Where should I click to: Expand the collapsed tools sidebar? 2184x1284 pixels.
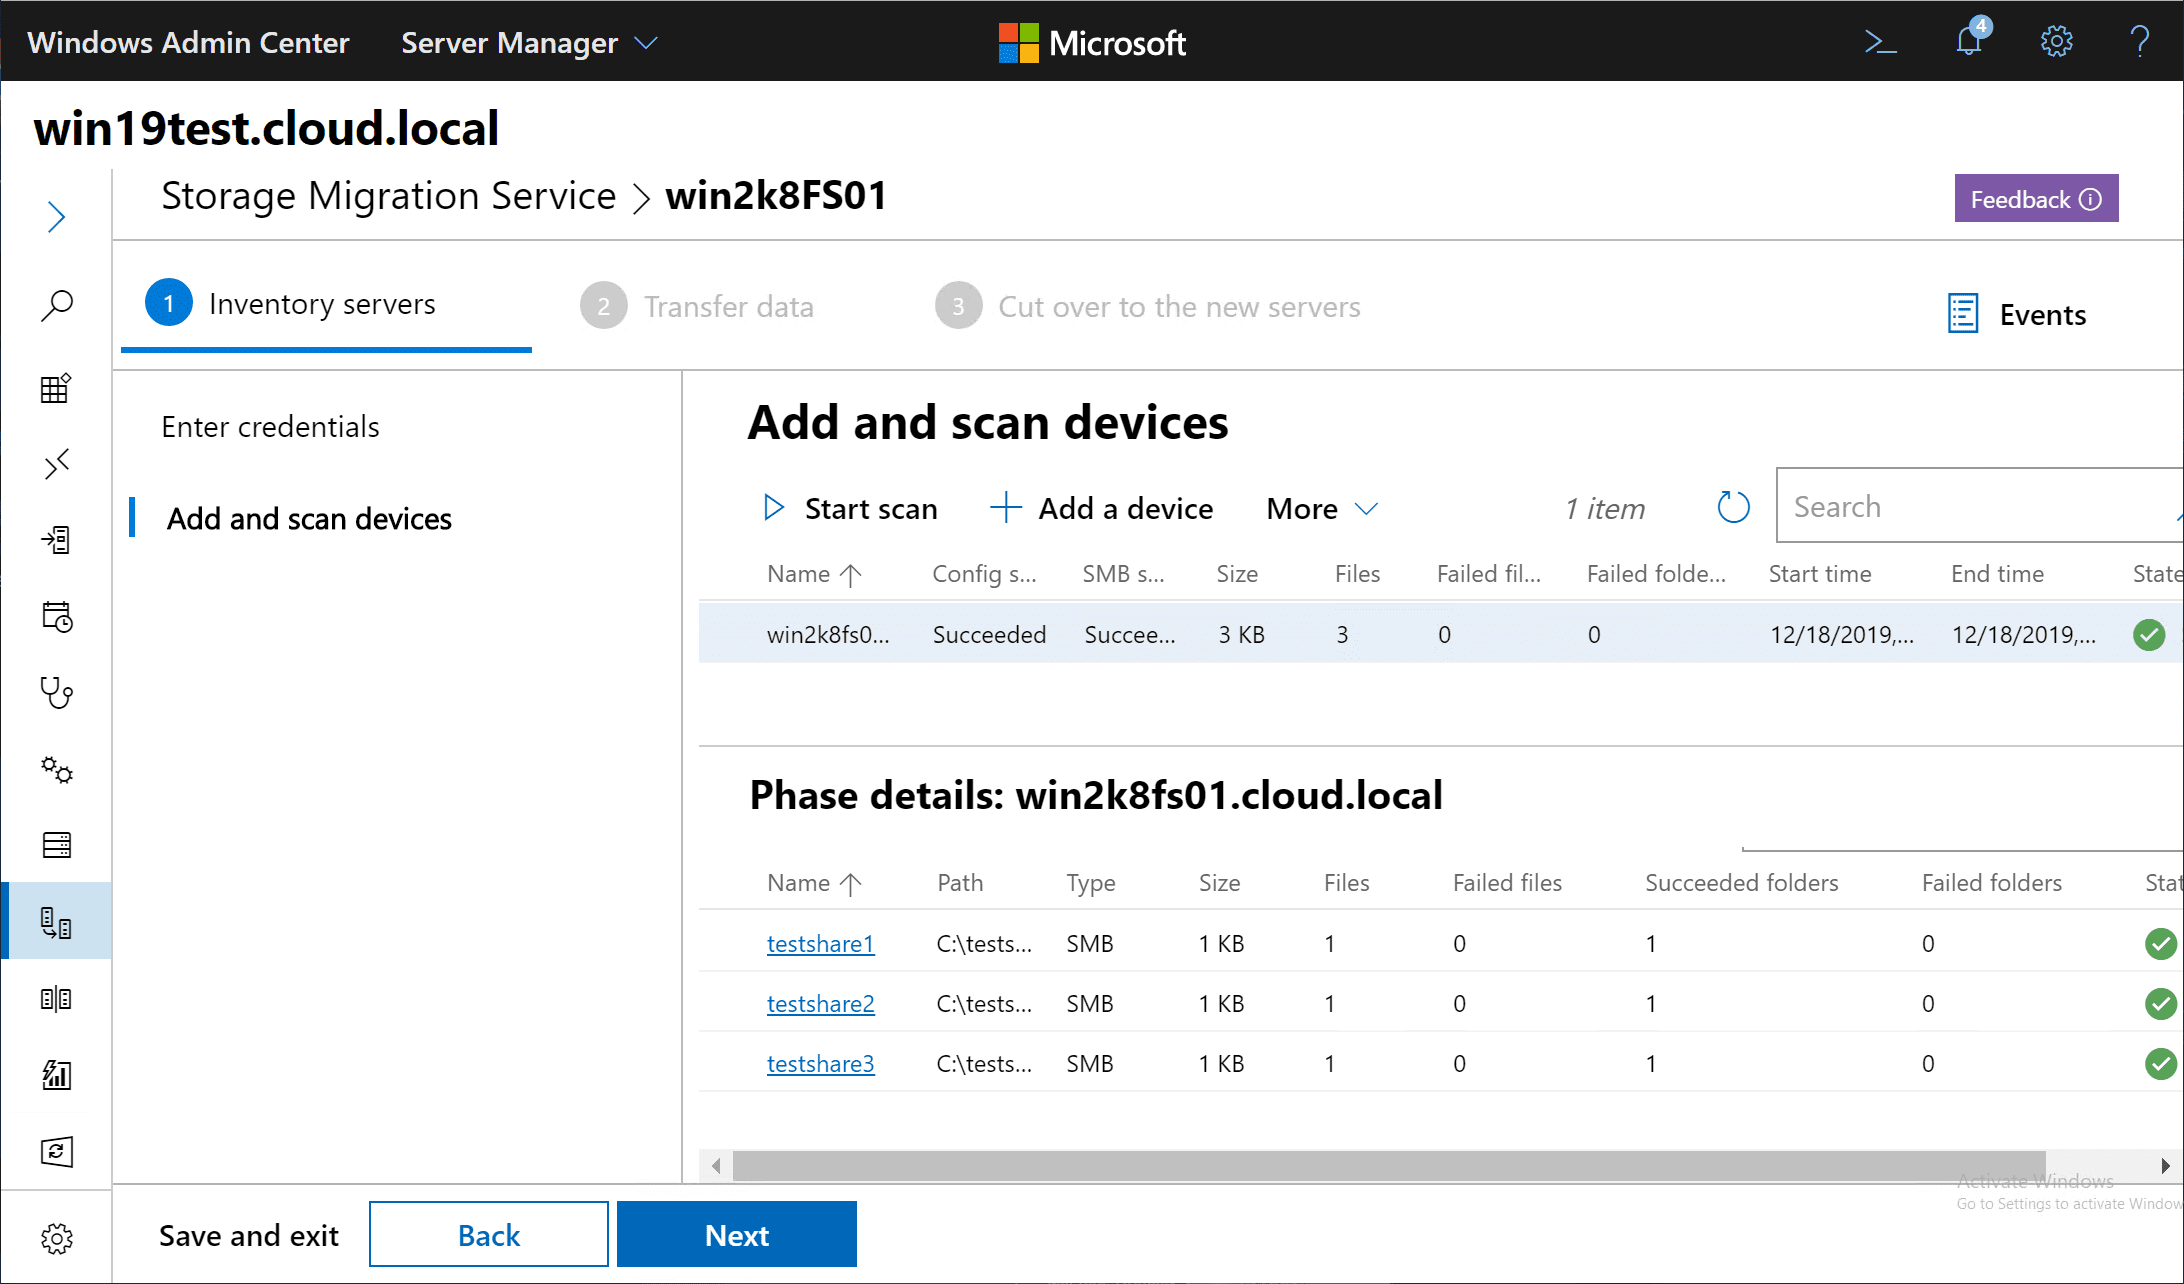tap(57, 217)
